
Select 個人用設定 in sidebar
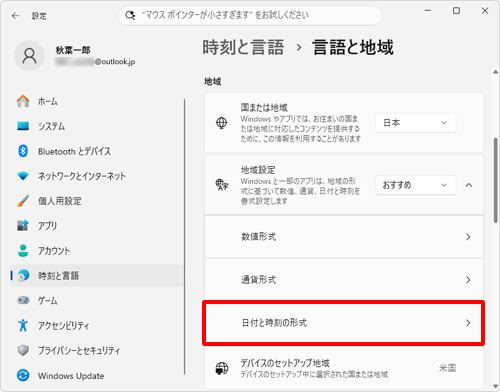(97, 201)
